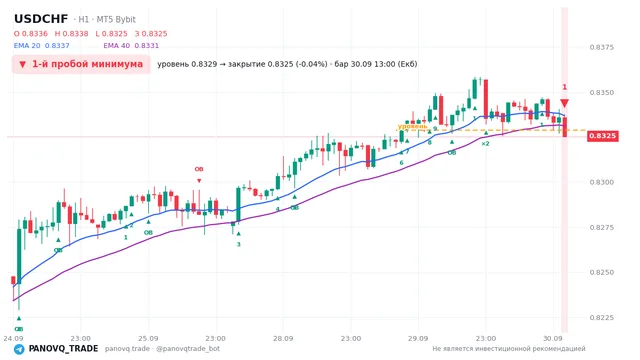Image resolution: width=640 pixels, height=360 pixels.
Task: Click the orange 'уровень' level label
Action: click(412, 127)
